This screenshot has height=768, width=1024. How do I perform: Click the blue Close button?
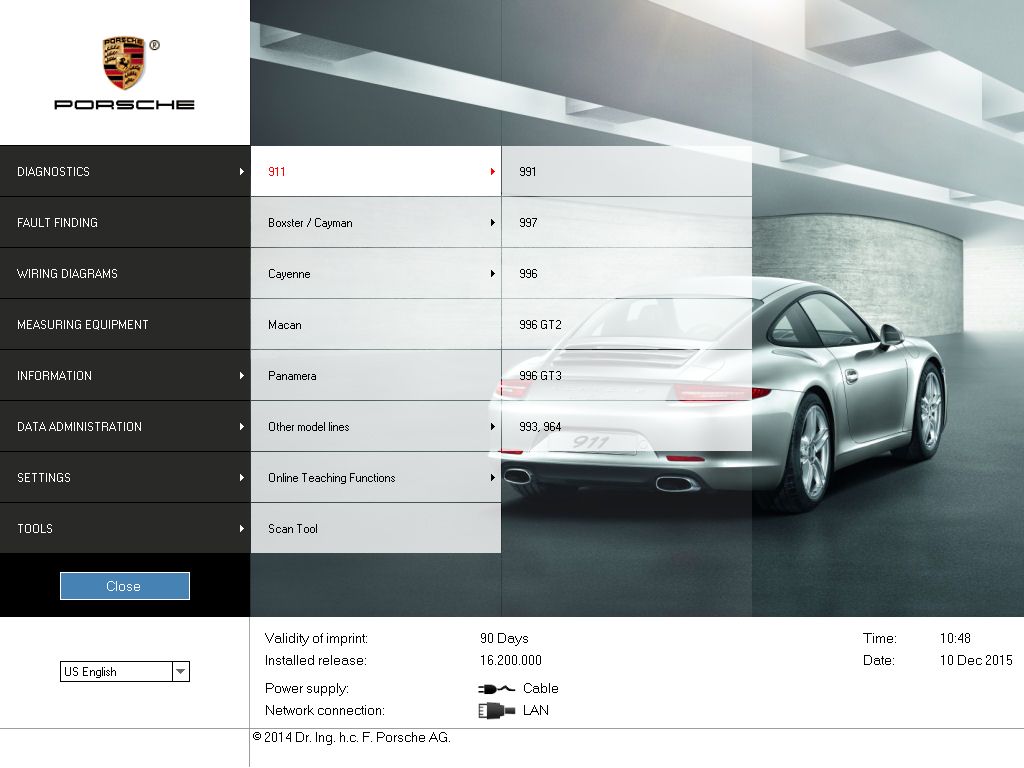click(x=125, y=586)
